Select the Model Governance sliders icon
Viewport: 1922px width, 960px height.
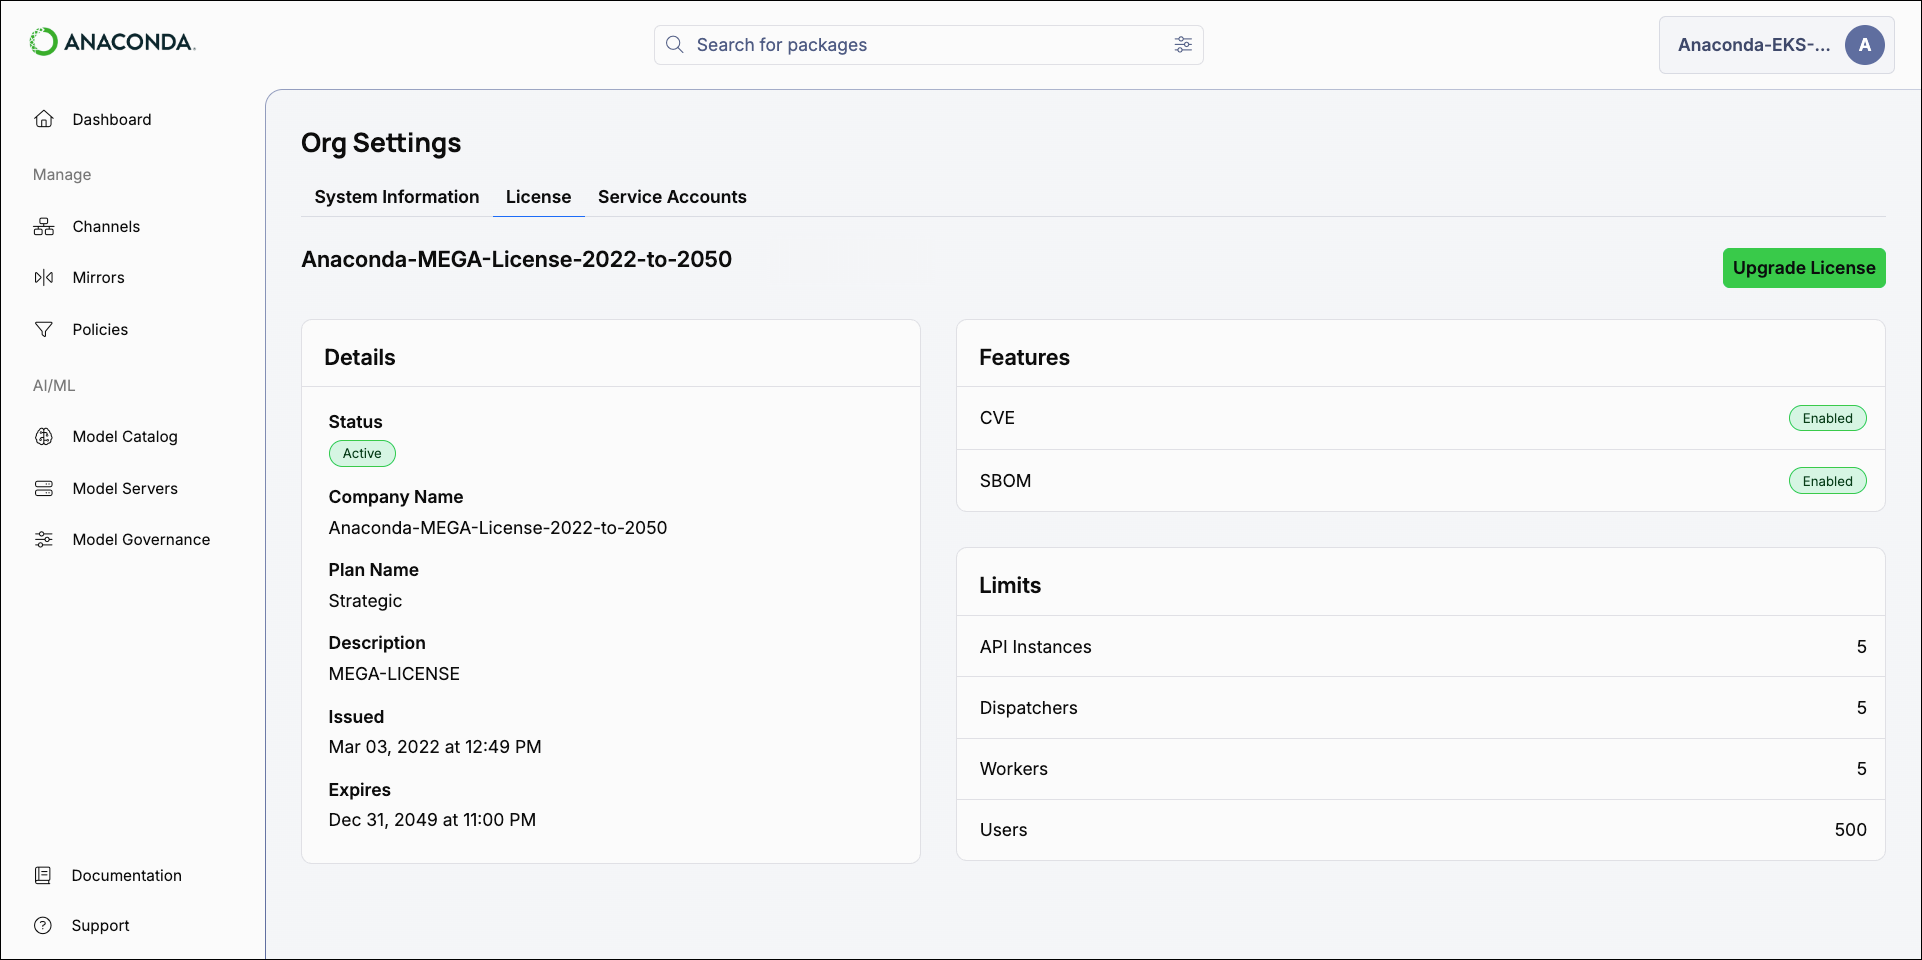pyautogui.click(x=44, y=539)
